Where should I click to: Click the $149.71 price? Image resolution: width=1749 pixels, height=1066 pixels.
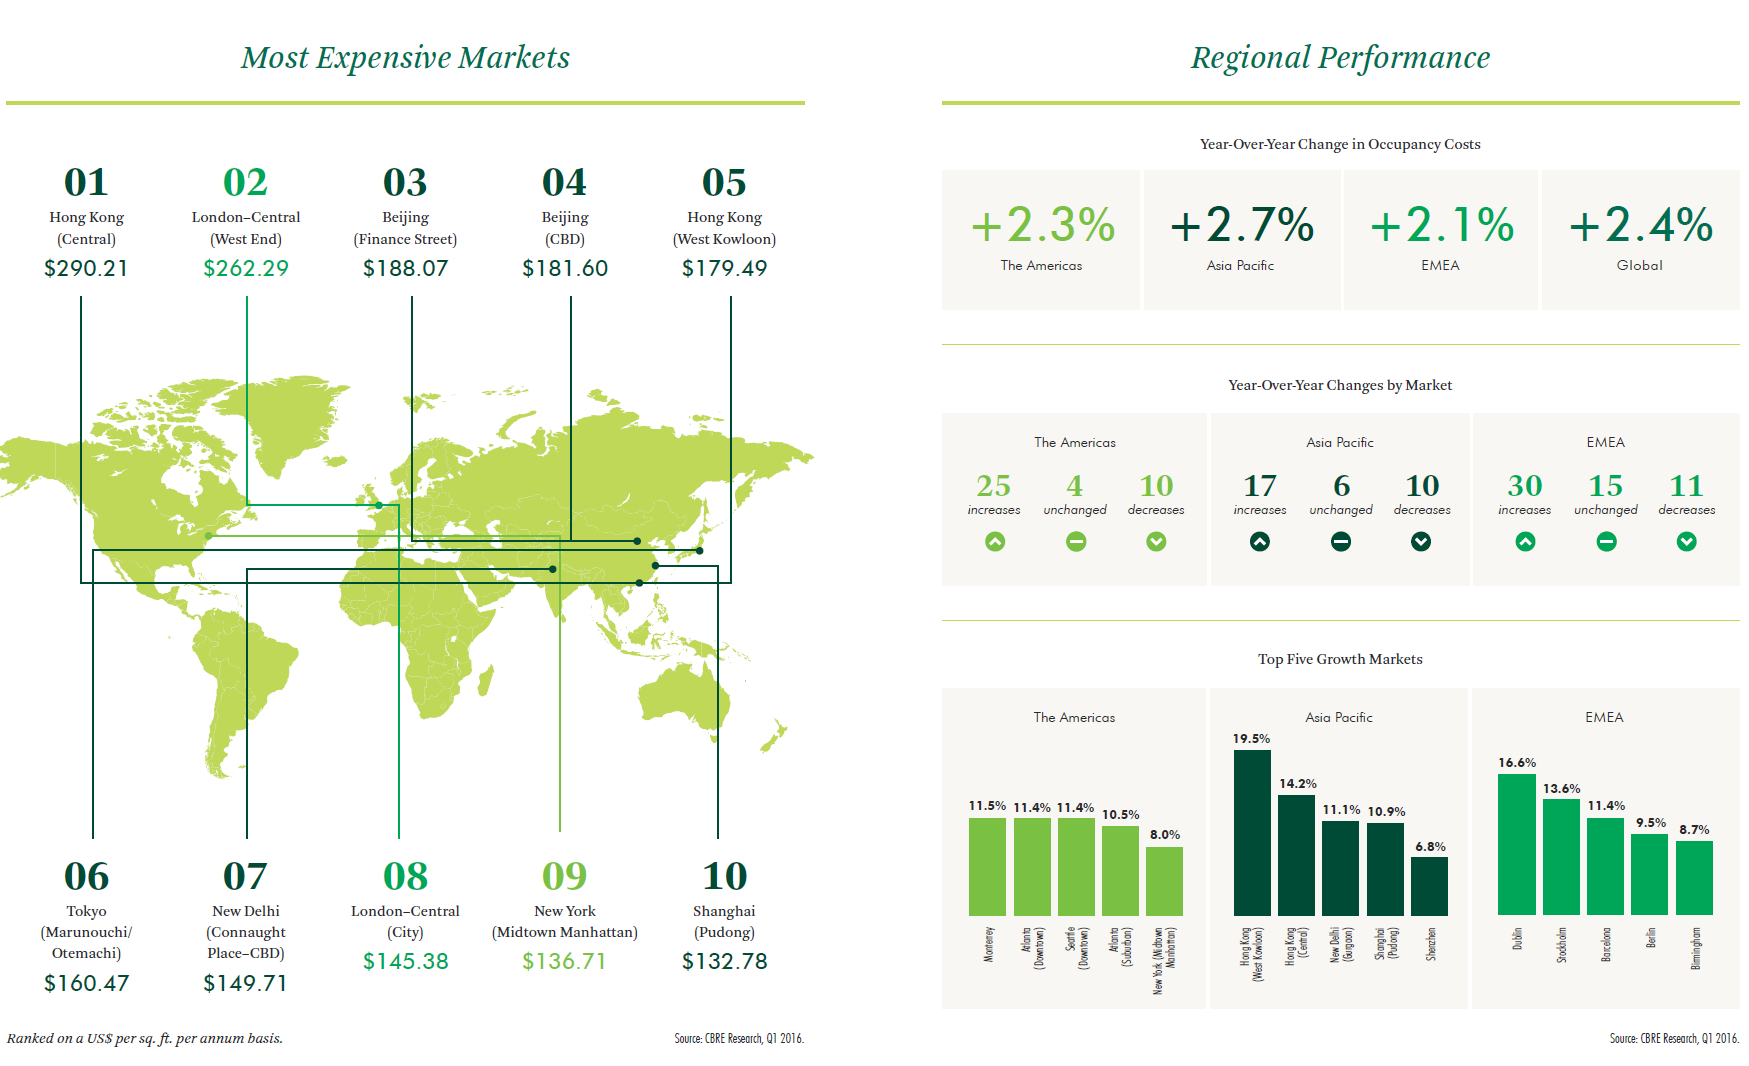tap(246, 983)
